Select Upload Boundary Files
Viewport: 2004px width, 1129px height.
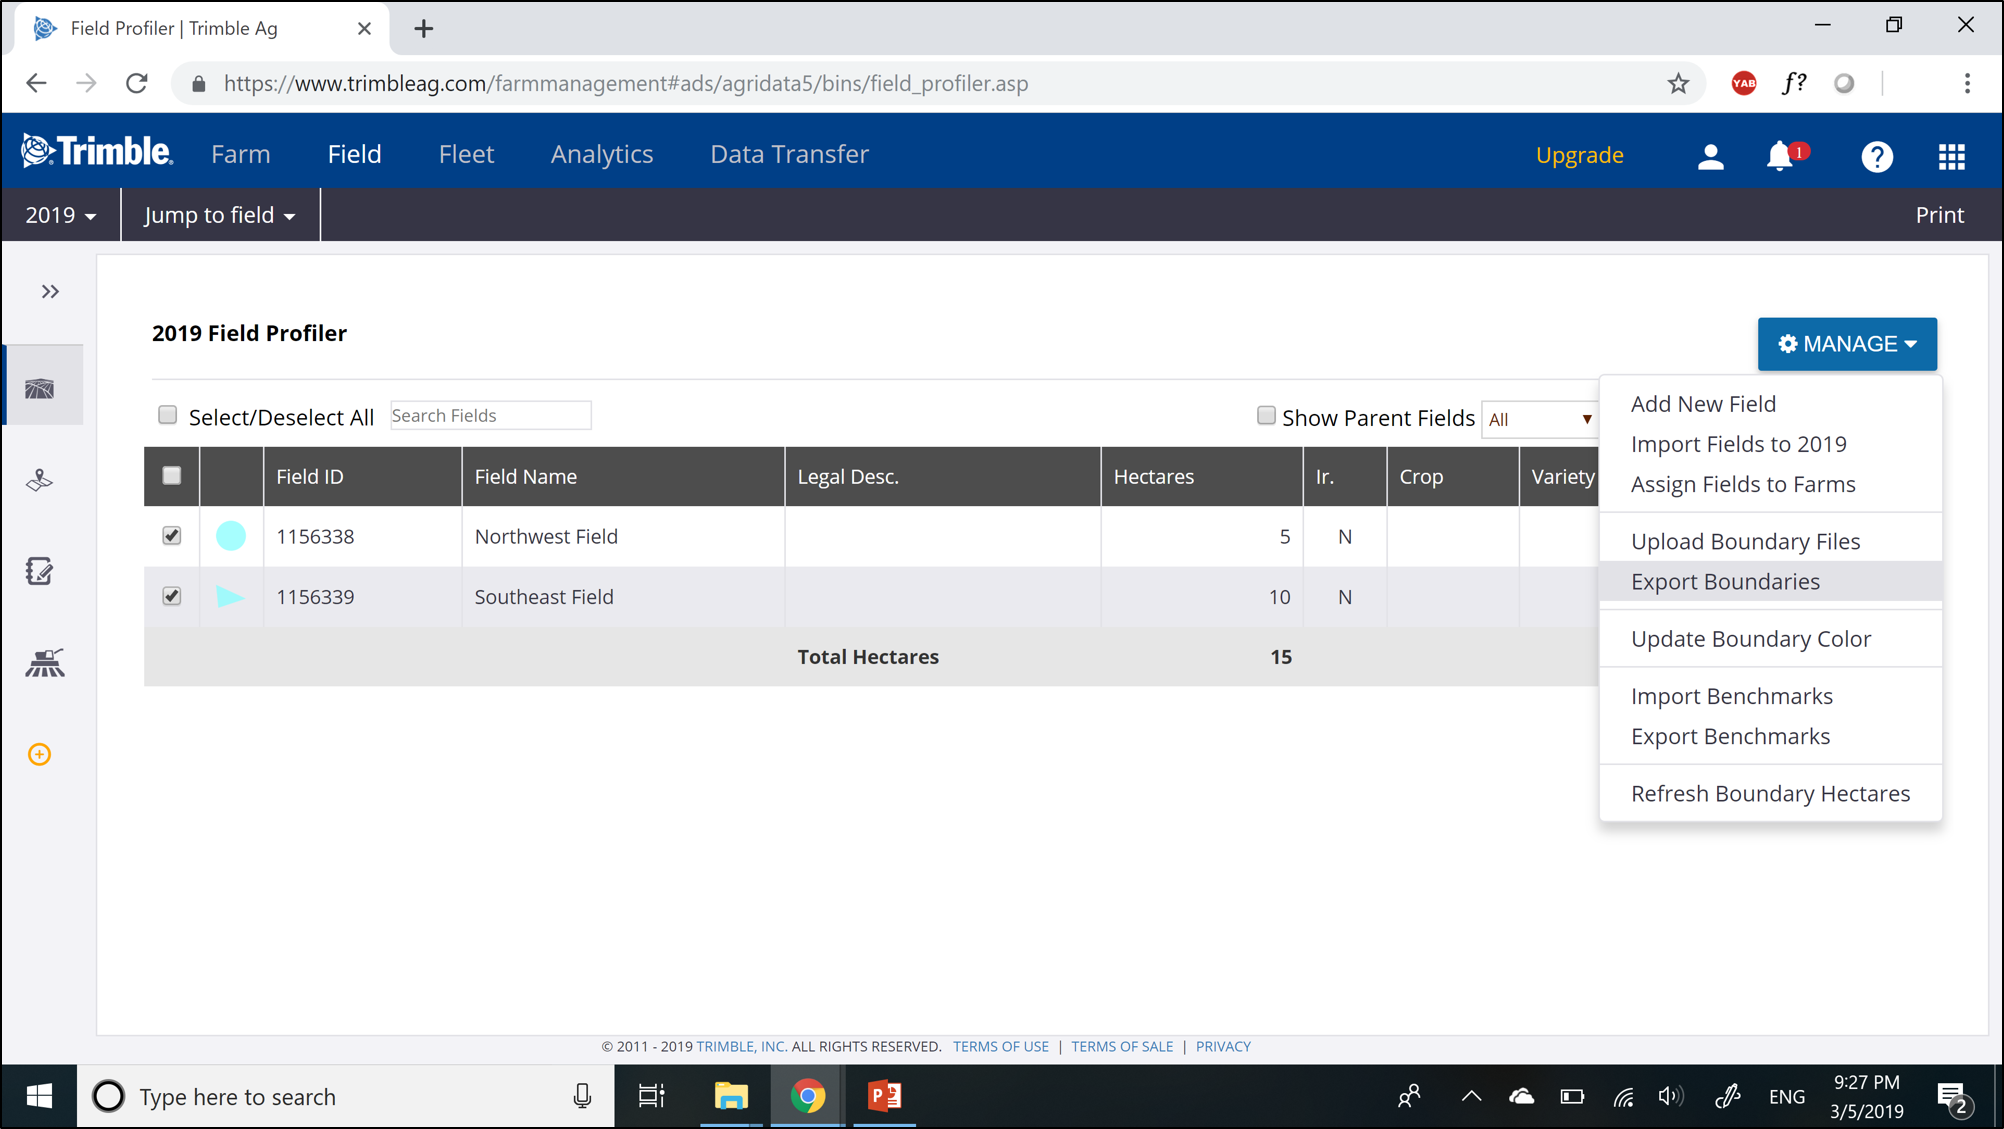click(1745, 541)
